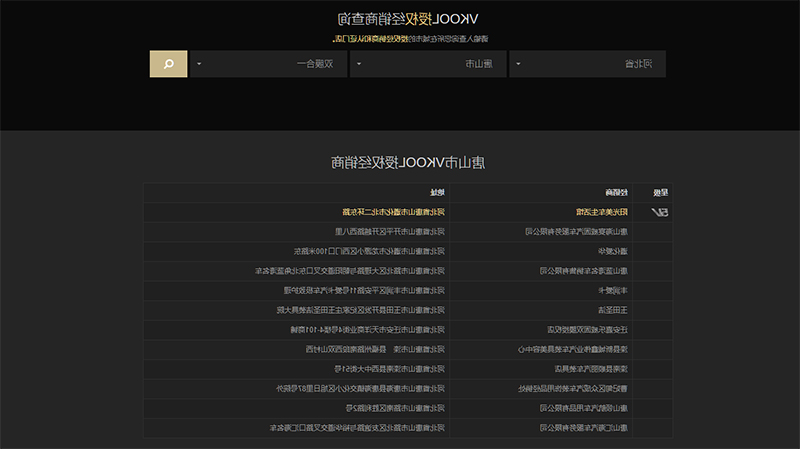Click address 滦南县西中大街51号
Viewport: 800px width, 449px height.
(389, 369)
